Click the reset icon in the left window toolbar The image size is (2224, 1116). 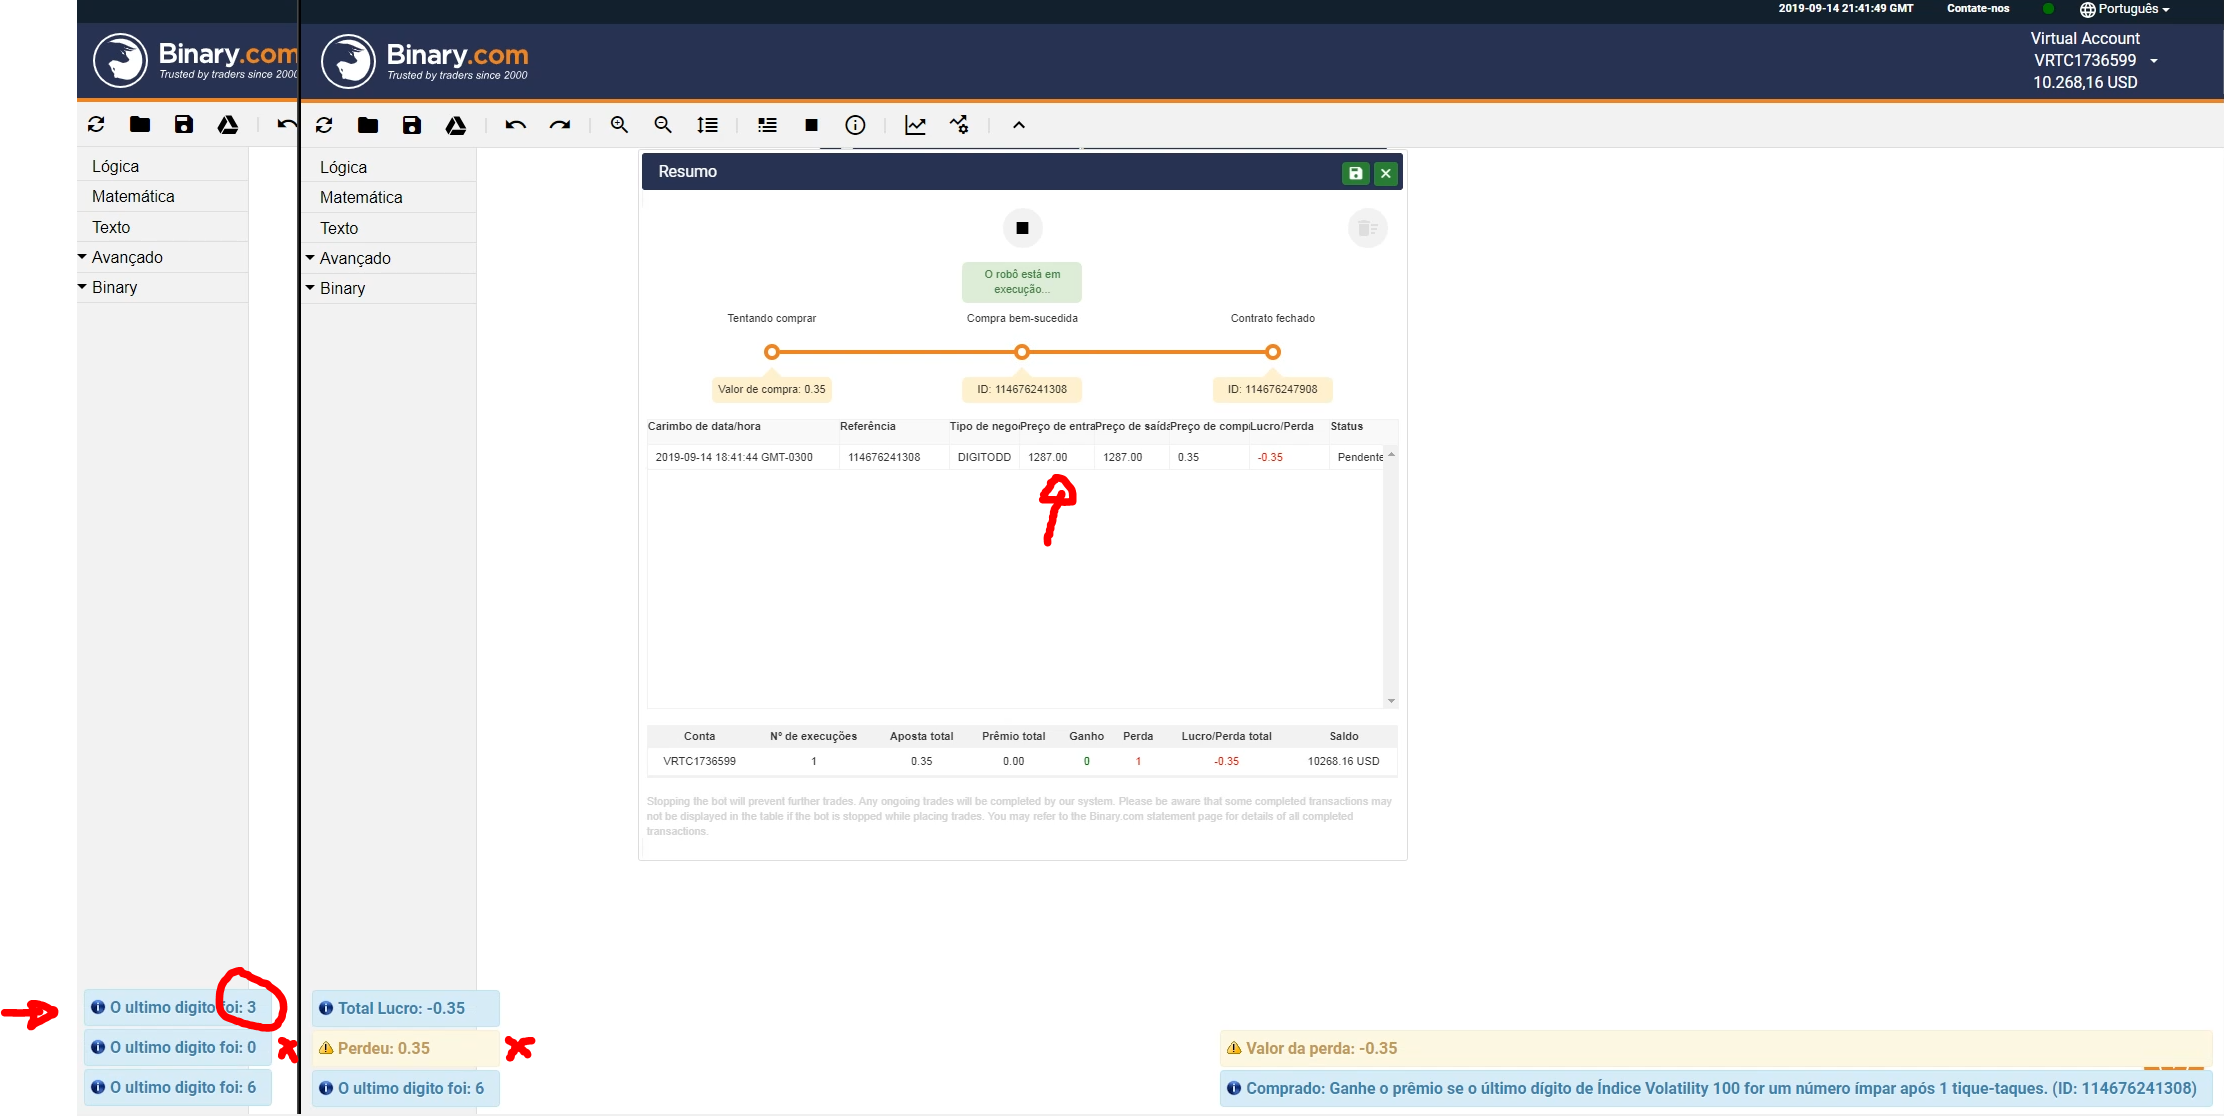pos(96,124)
